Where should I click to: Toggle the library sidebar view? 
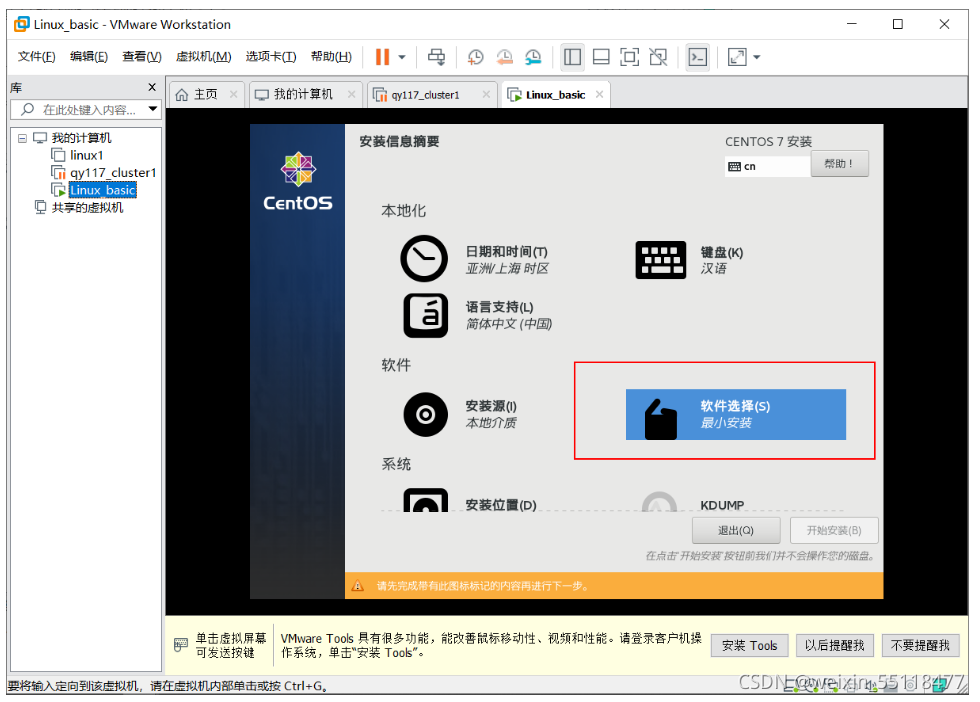[572, 57]
